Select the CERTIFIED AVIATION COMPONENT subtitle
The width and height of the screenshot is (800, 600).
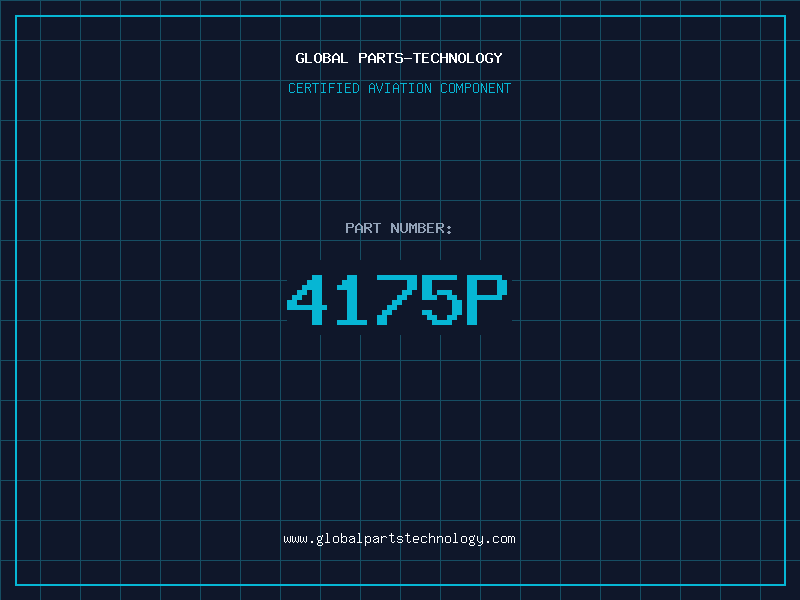[399, 88]
